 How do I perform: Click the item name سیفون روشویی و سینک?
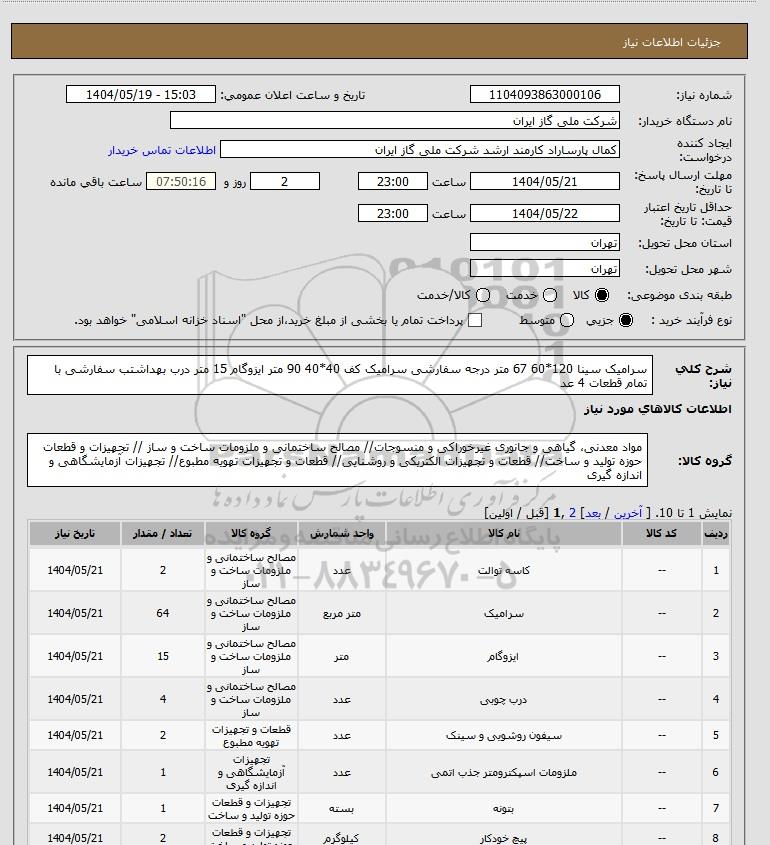pyautogui.click(x=504, y=736)
